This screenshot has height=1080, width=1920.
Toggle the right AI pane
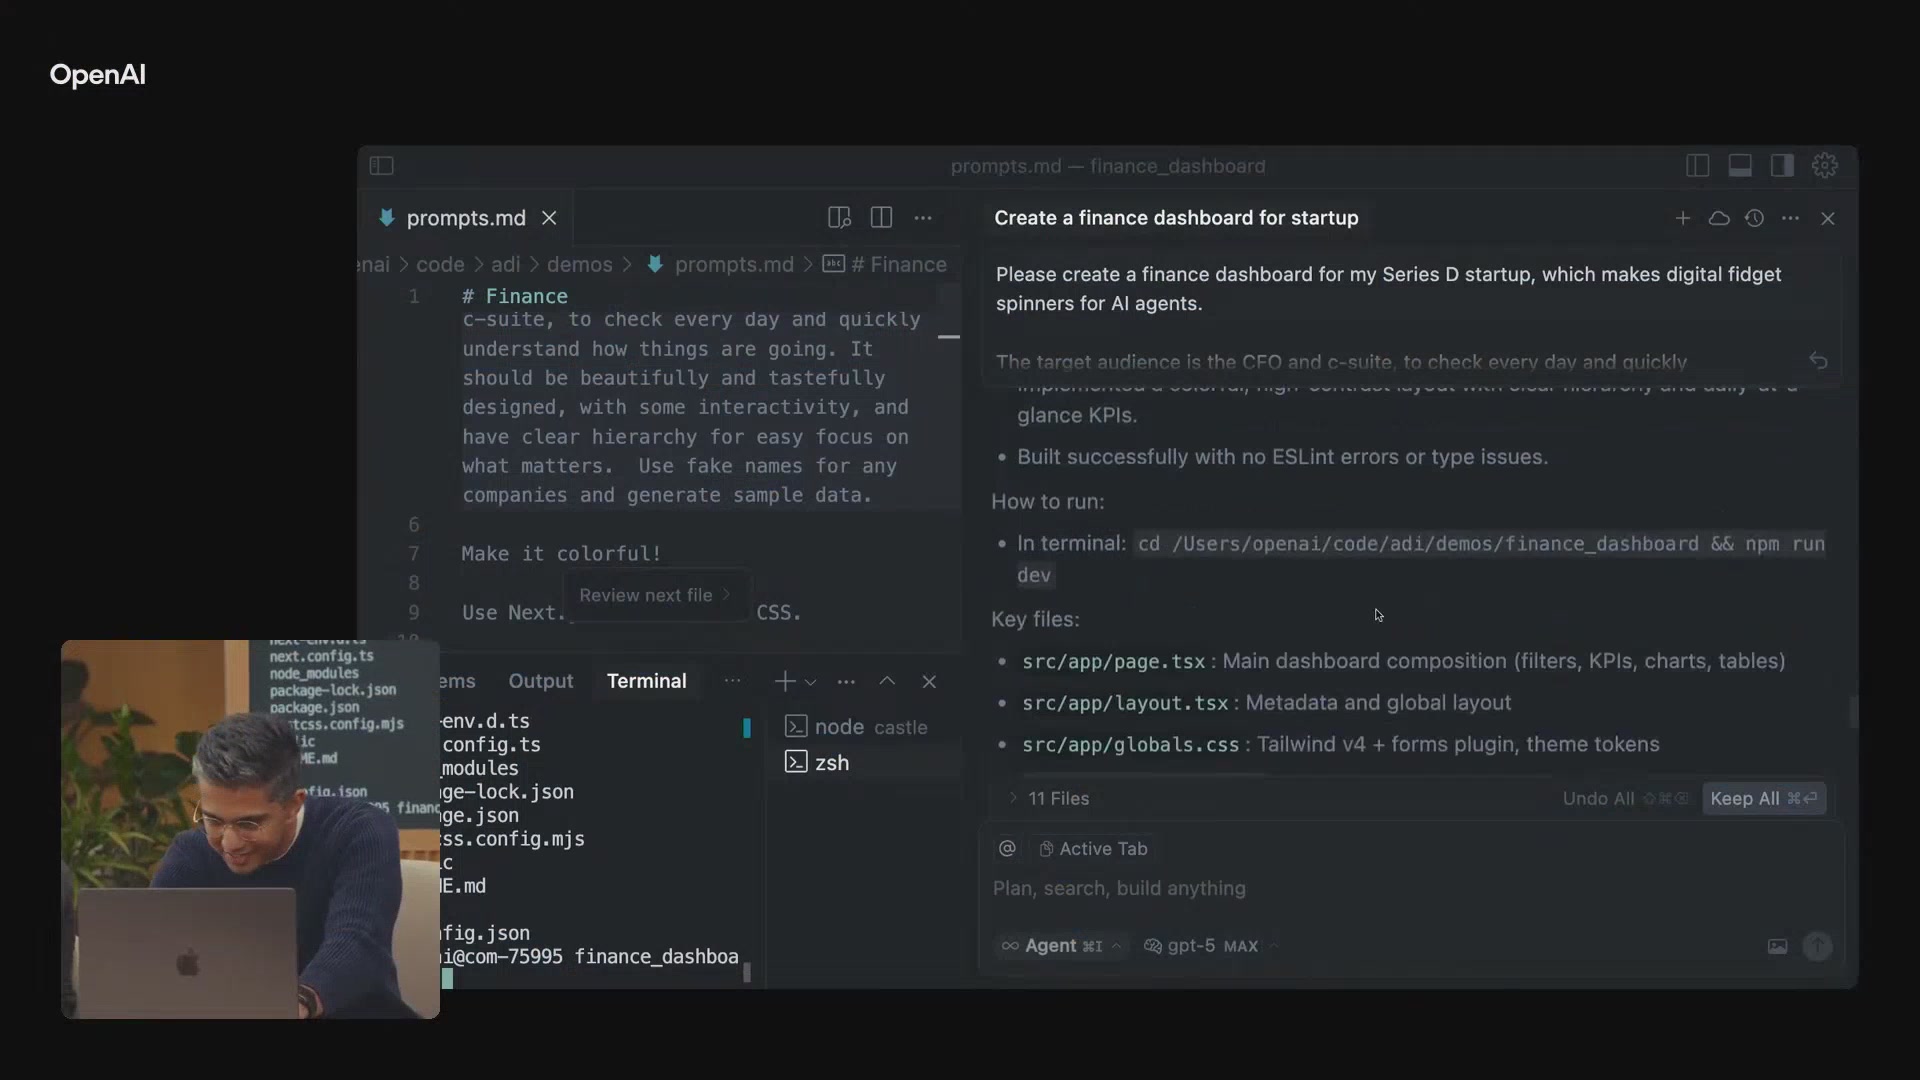click(1782, 166)
